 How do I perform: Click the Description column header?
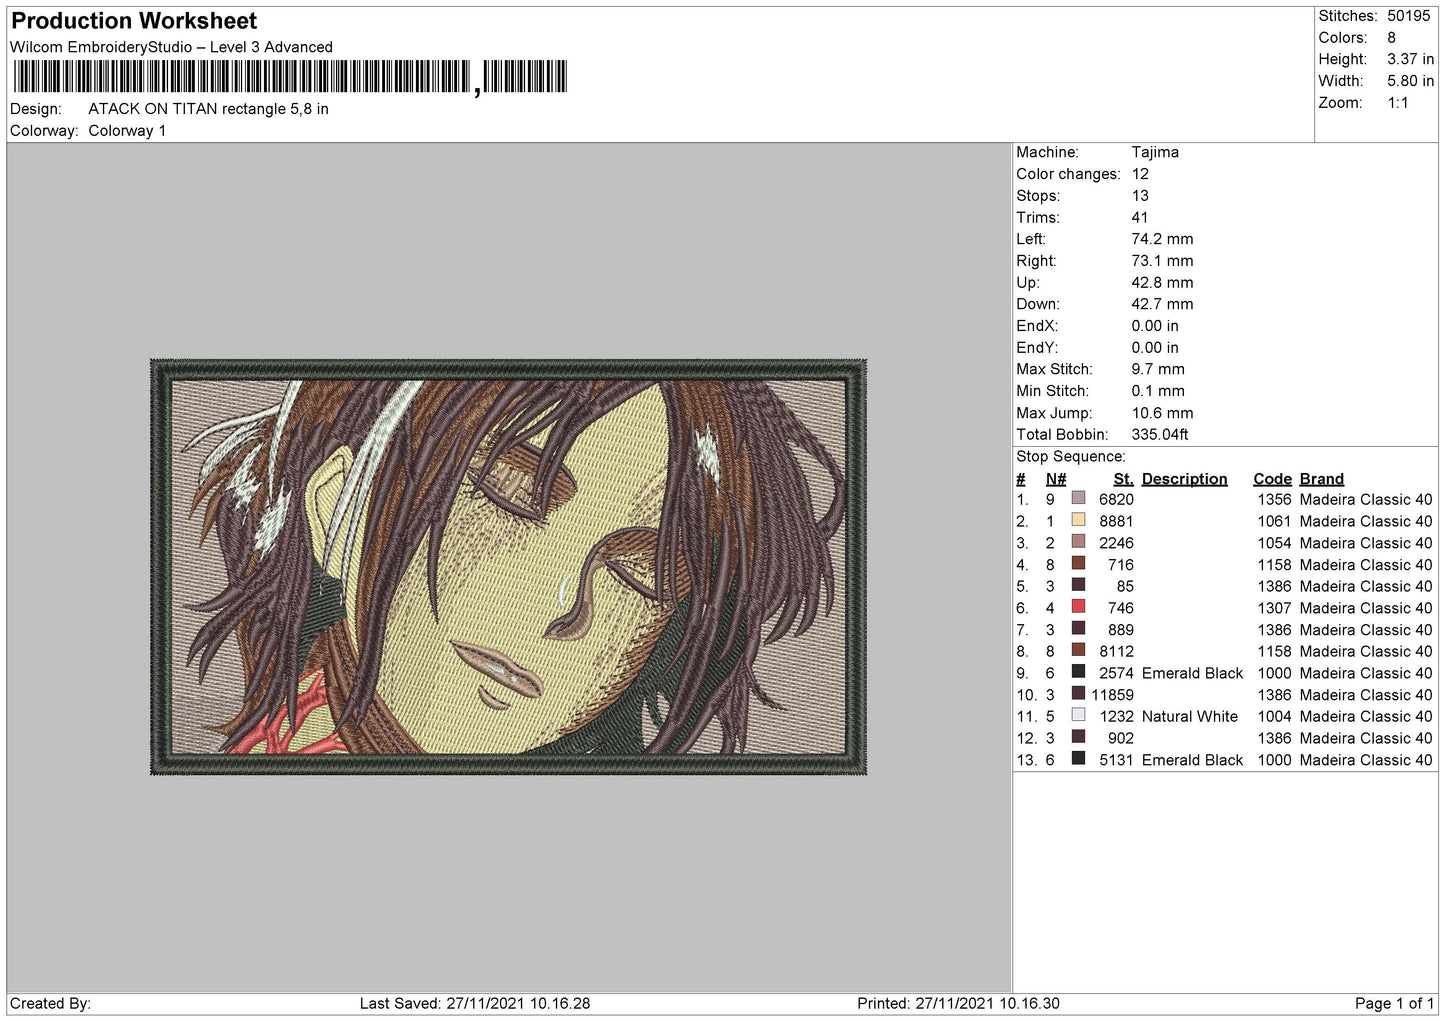click(x=1185, y=479)
